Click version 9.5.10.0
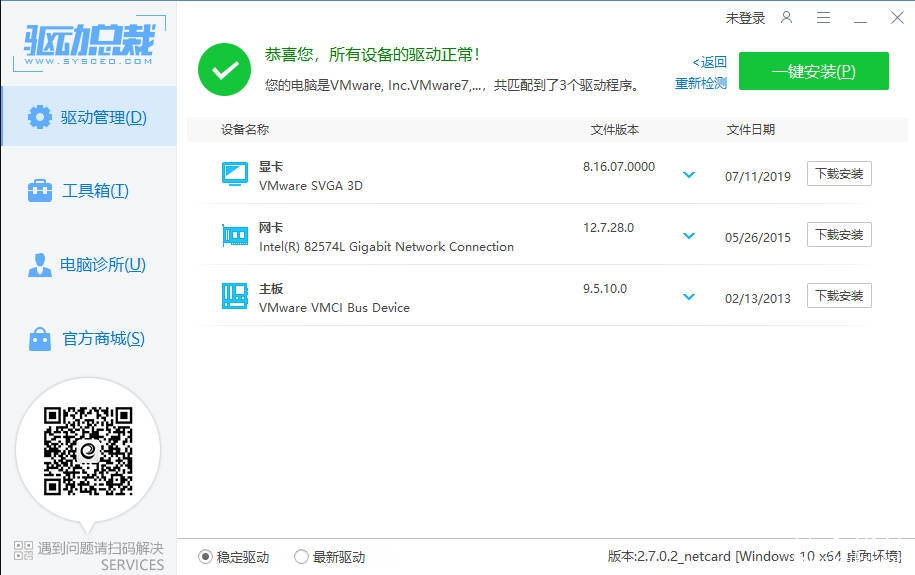Image resolution: width=915 pixels, height=575 pixels. point(605,288)
